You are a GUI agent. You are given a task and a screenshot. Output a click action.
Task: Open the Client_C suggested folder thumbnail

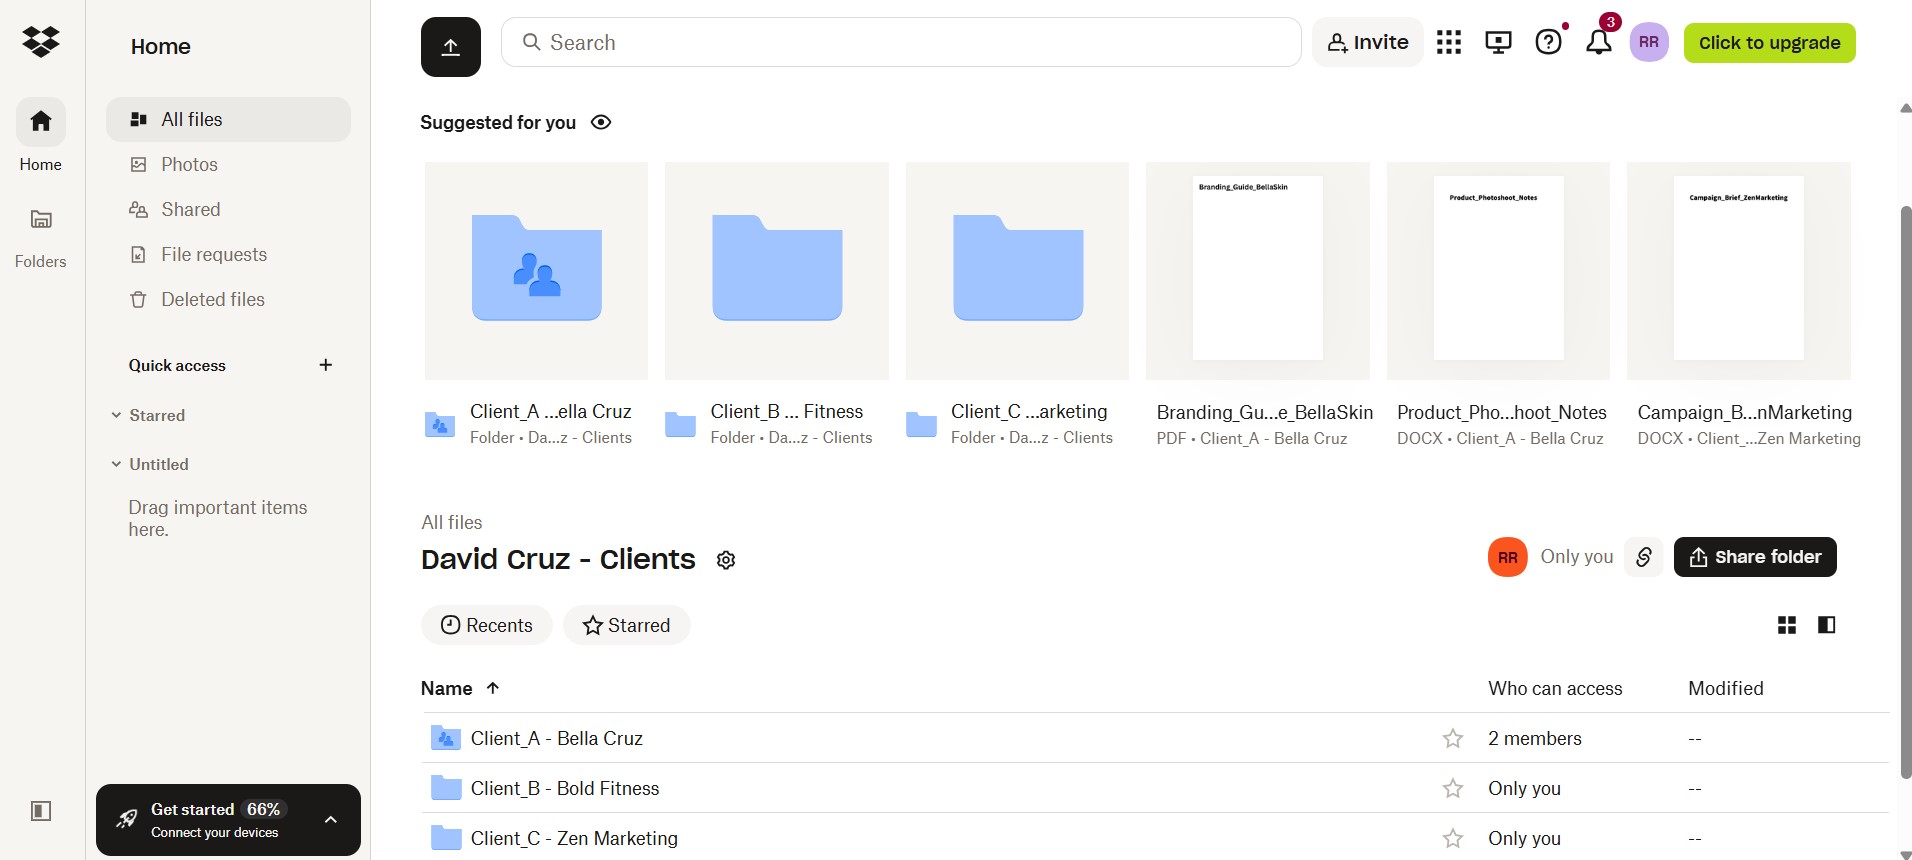(1017, 271)
